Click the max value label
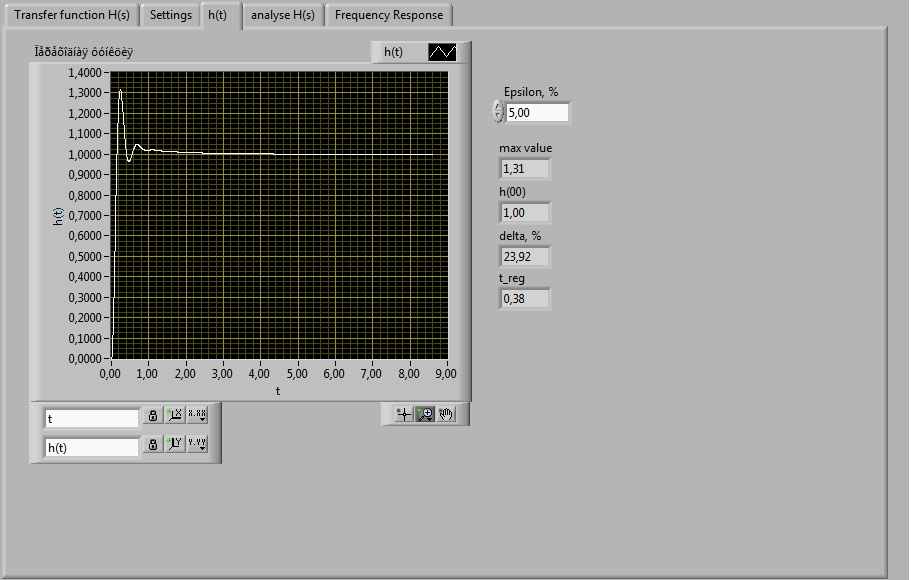The width and height of the screenshot is (911, 580). click(526, 148)
